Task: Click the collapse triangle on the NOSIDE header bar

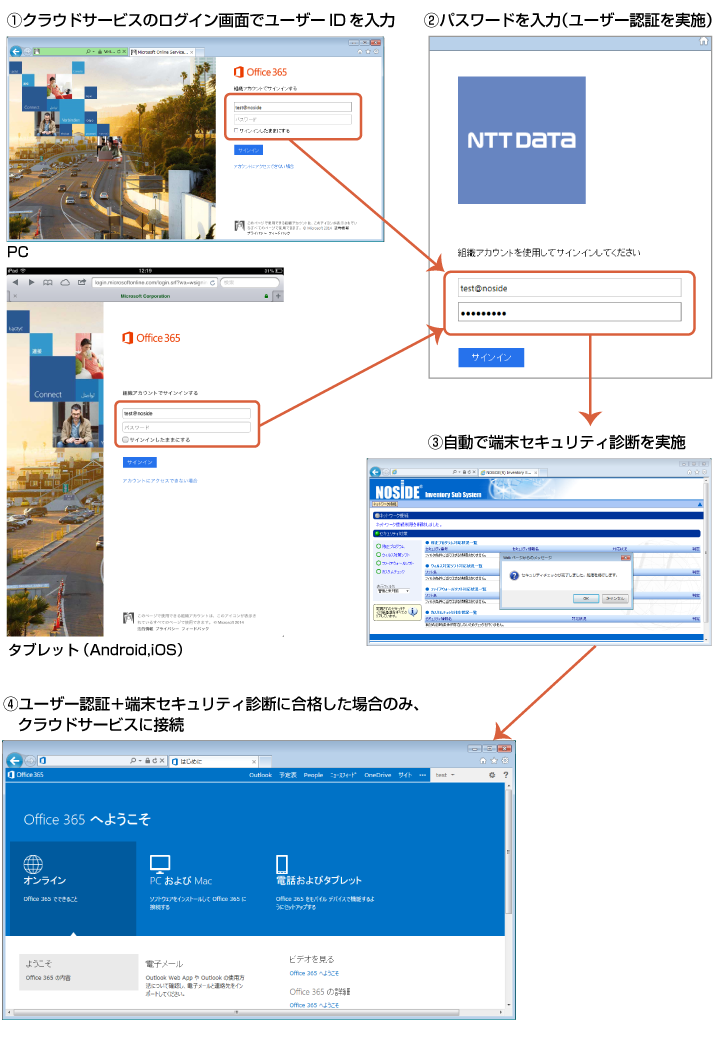Action: (700, 504)
